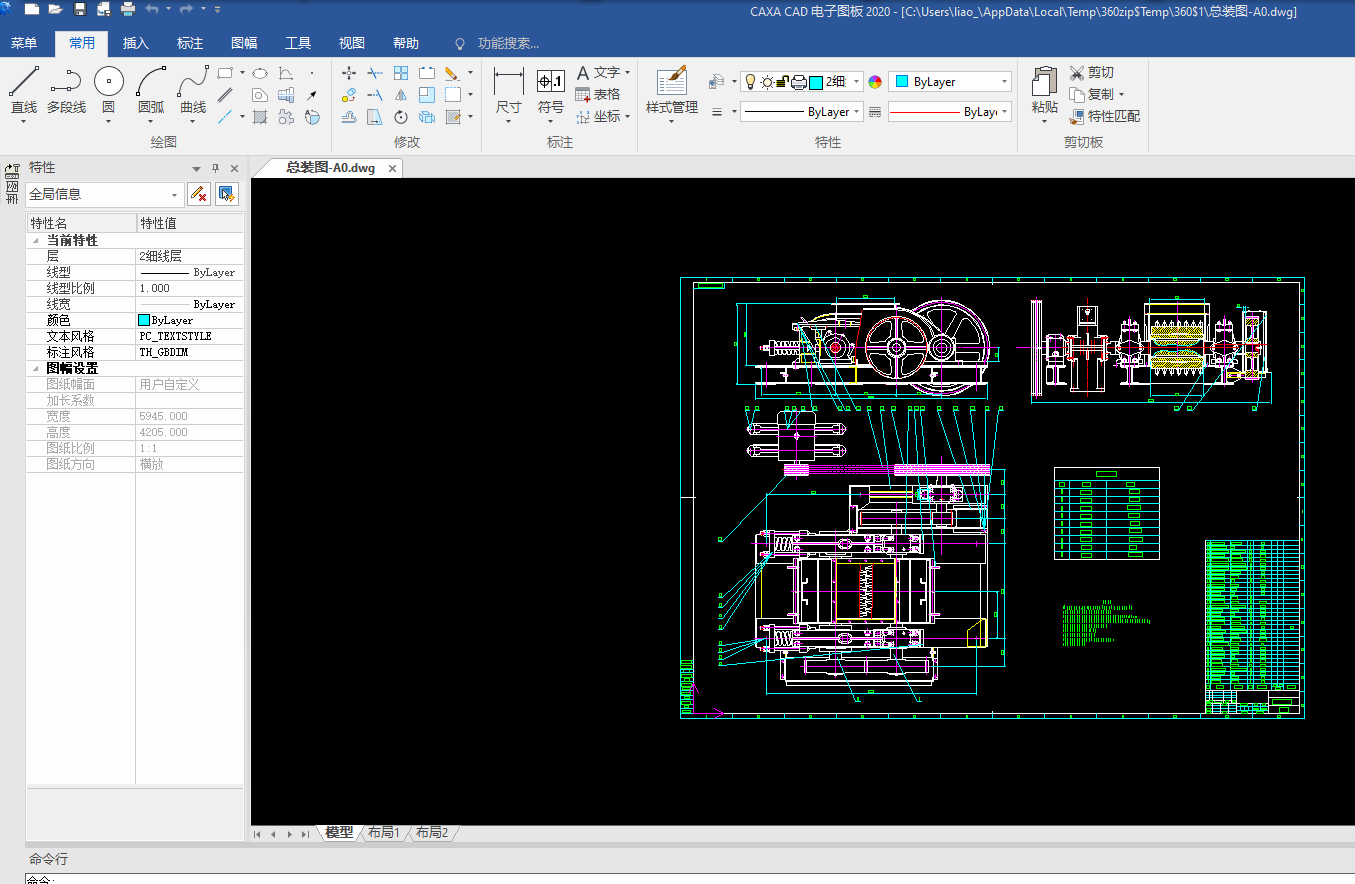Click the save icon in quick access toolbar
Screen dimensions: 1355x884
[80, 9]
